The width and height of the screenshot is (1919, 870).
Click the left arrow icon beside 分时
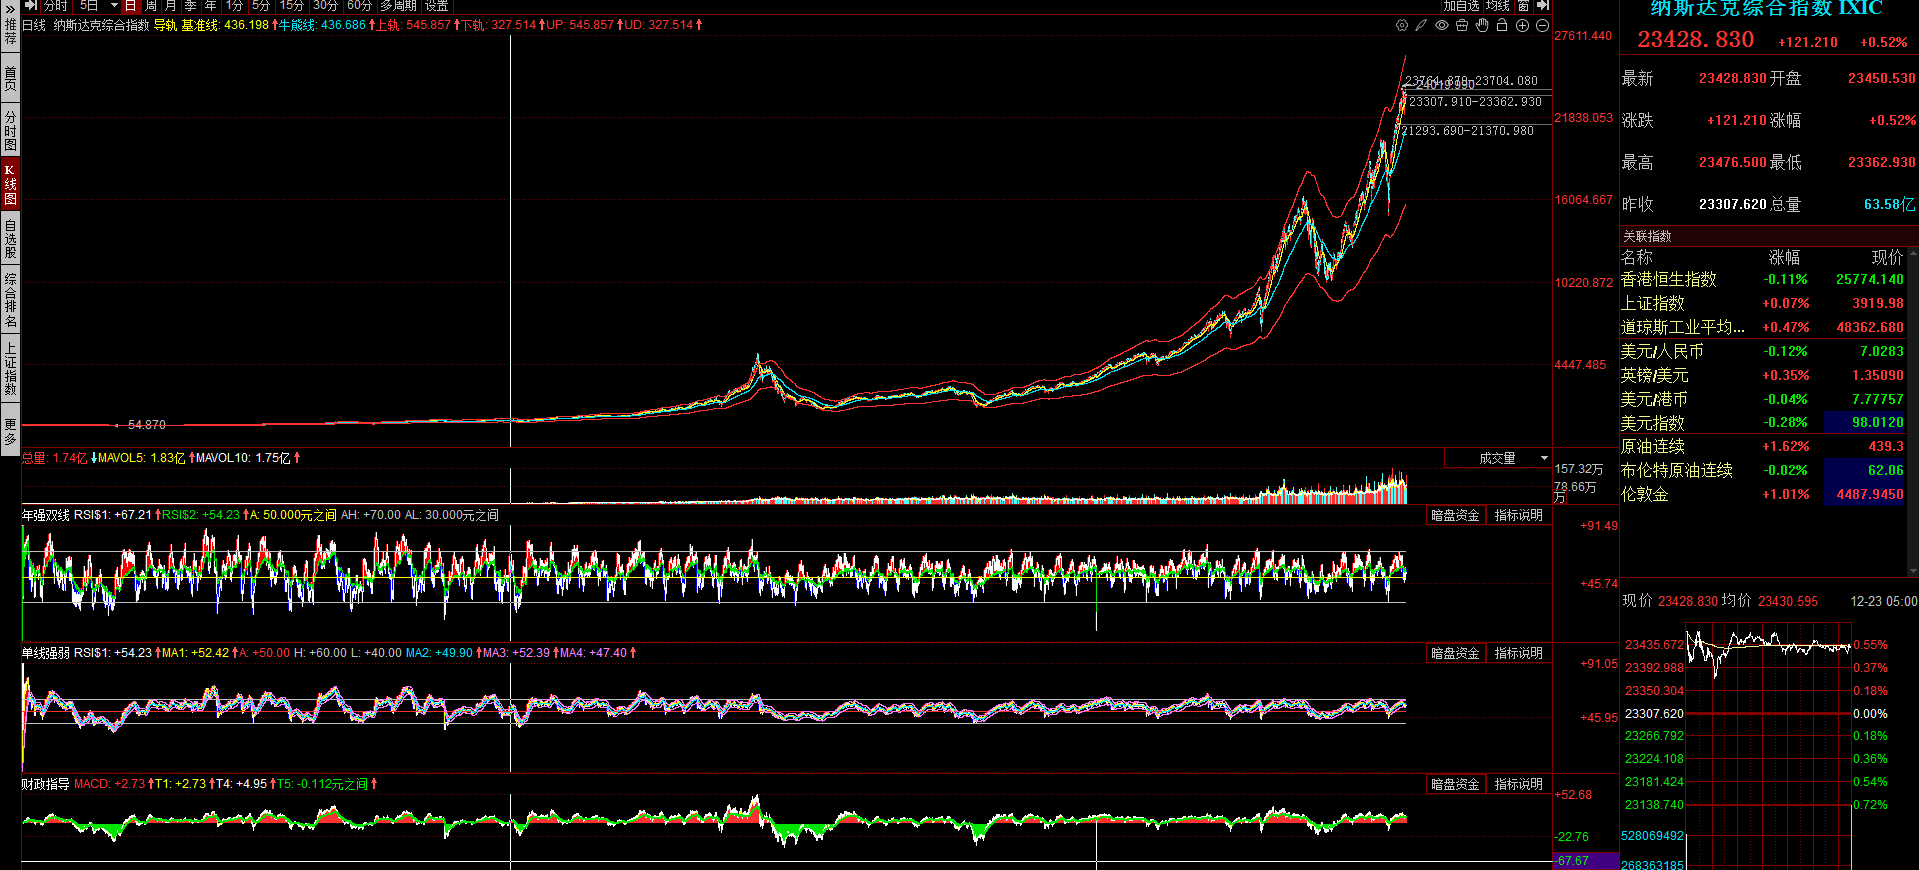tap(30, 6)
